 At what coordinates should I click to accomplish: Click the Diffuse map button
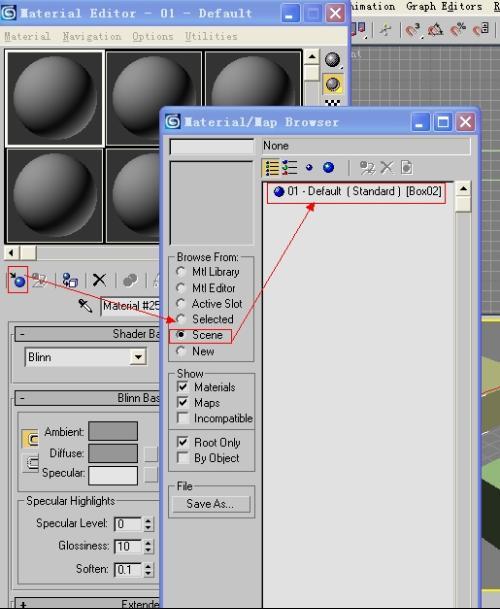[x=150, y=454]
